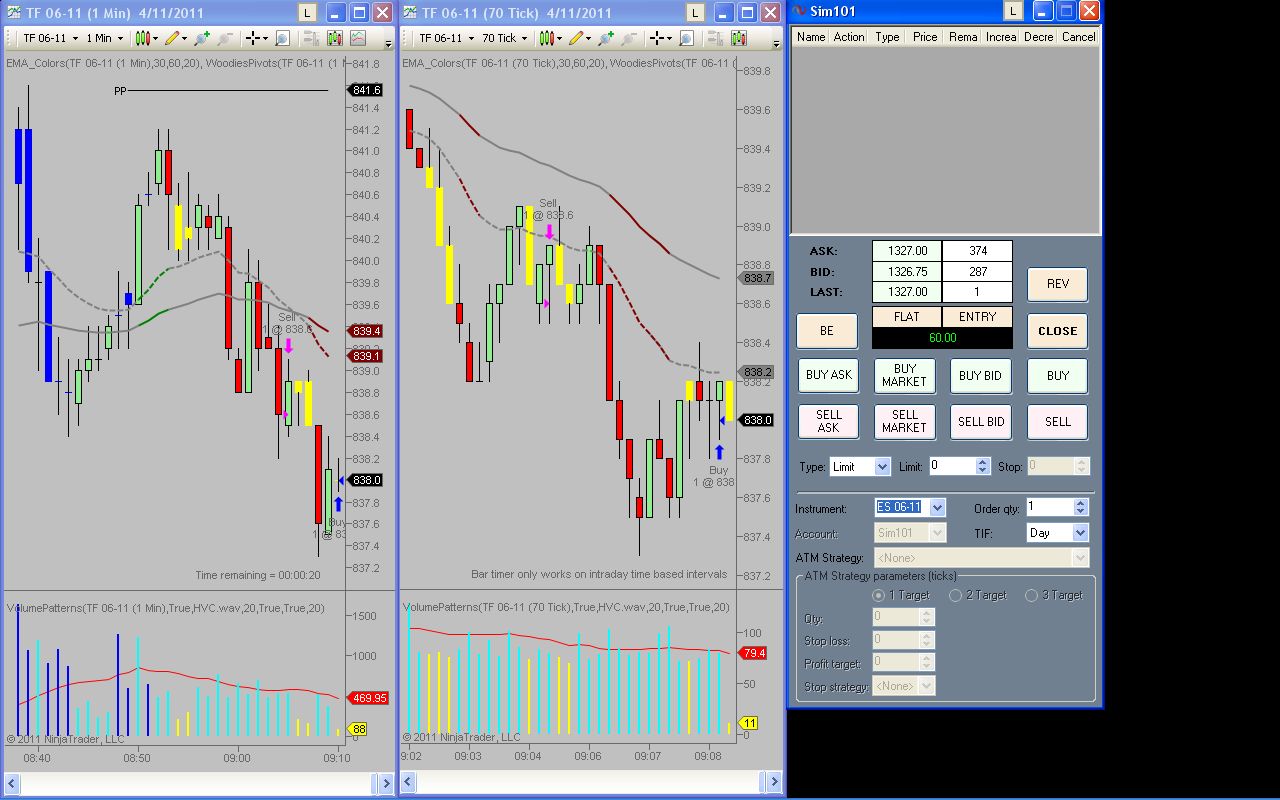1280x800 pixels.
Task: Click the Limit price stepper arrows
Action: [983, 466]
